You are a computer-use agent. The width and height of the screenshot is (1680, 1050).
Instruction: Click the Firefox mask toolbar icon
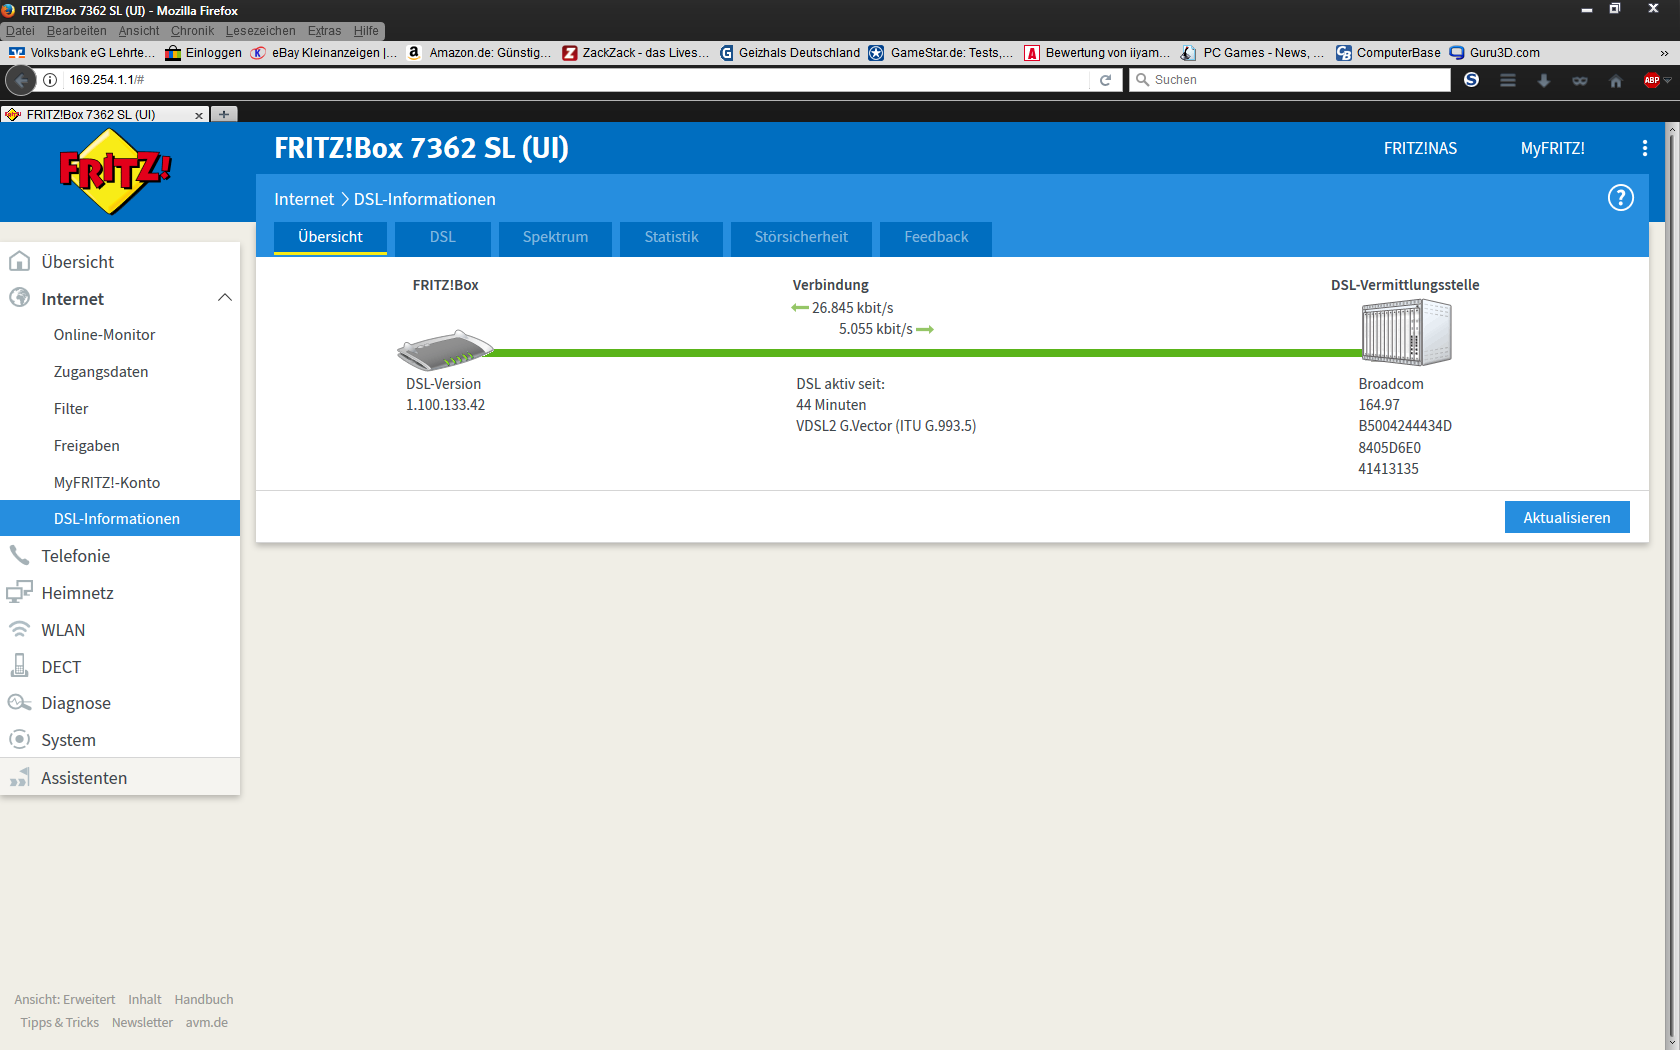tap(1580, 80)
